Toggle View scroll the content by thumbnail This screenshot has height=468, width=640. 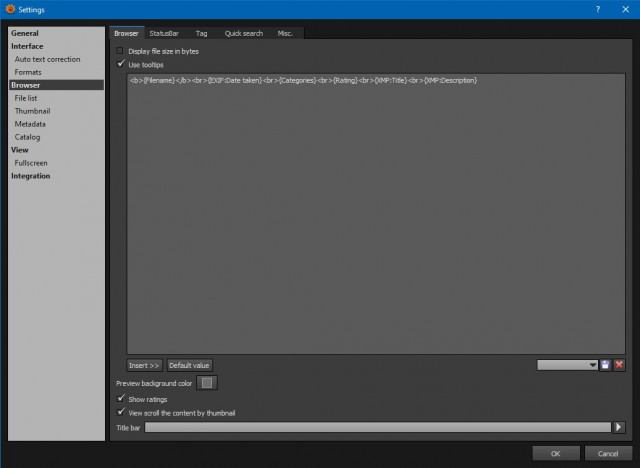click(120, 412)
